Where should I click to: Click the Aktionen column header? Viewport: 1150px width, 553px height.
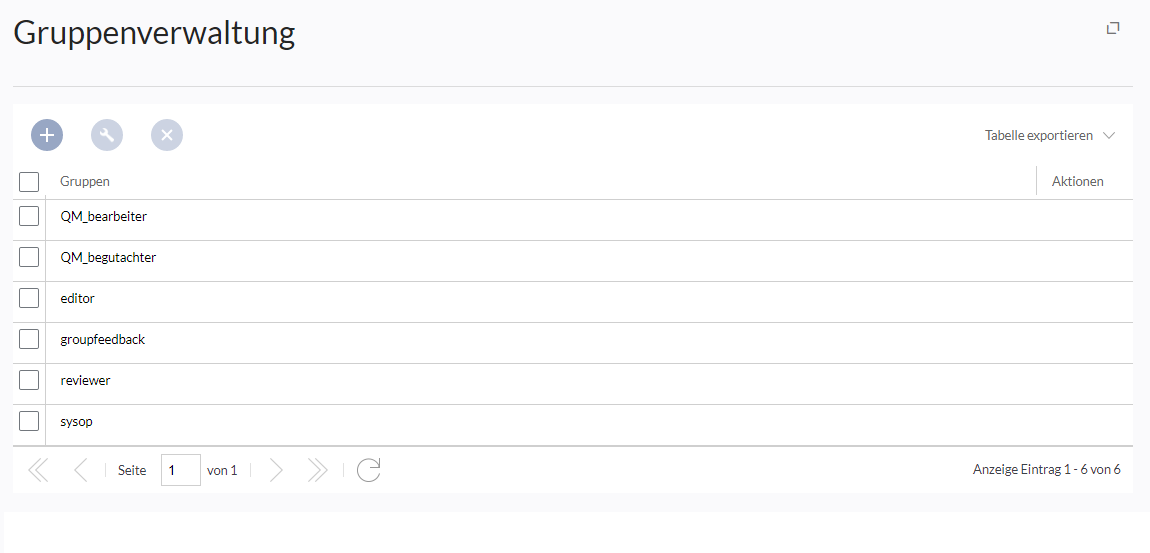(x=1077, y=181)
